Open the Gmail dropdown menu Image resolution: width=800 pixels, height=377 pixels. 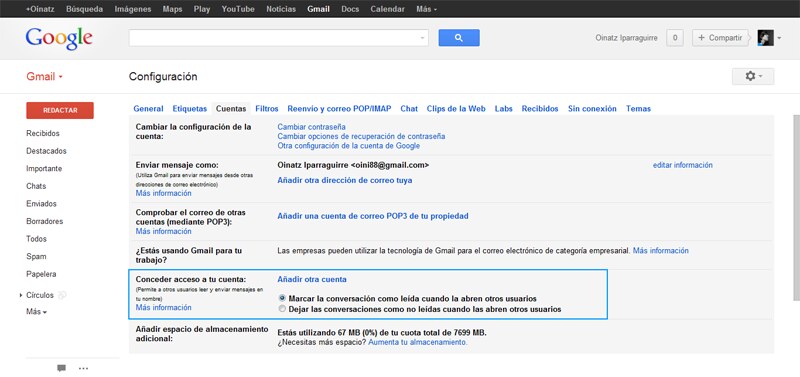pos(44,77)
